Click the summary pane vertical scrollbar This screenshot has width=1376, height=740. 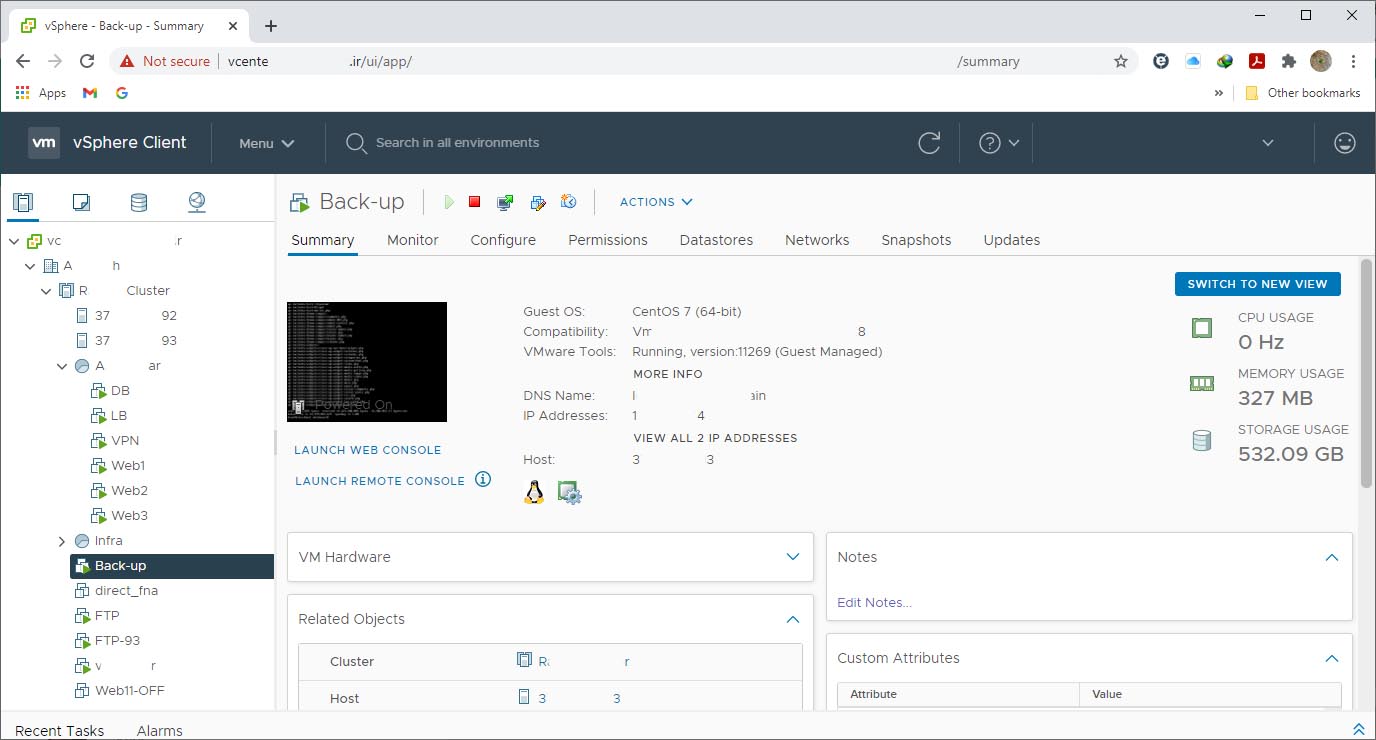click(x=1366, y=373)
